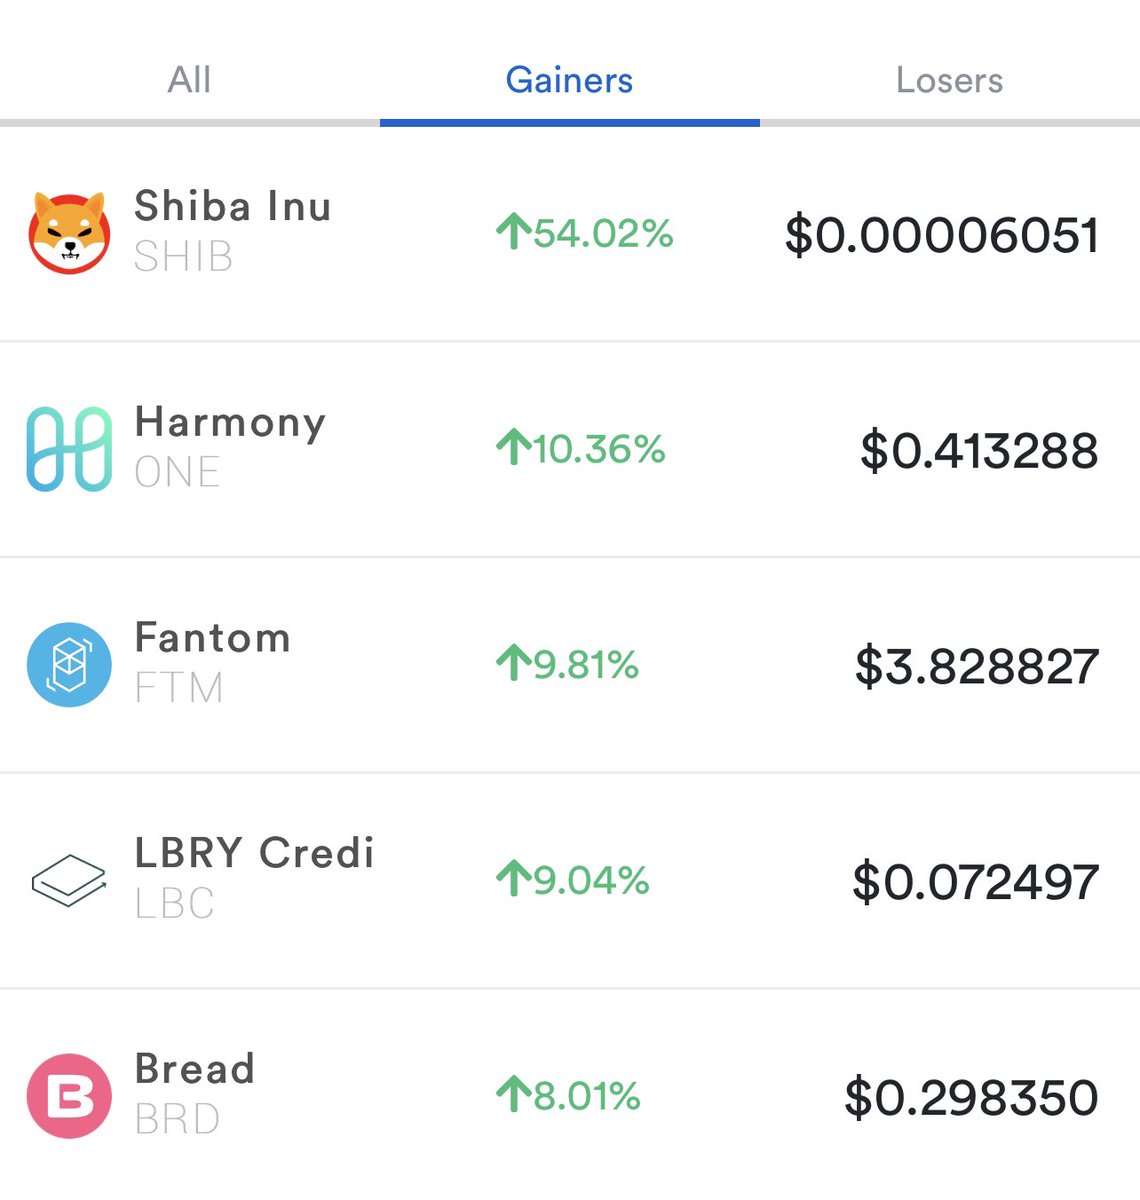This screenshot has height=1200, width=1140.
Task: Tap the Harmony ONE logo icon
Action: tap(69, 449)
